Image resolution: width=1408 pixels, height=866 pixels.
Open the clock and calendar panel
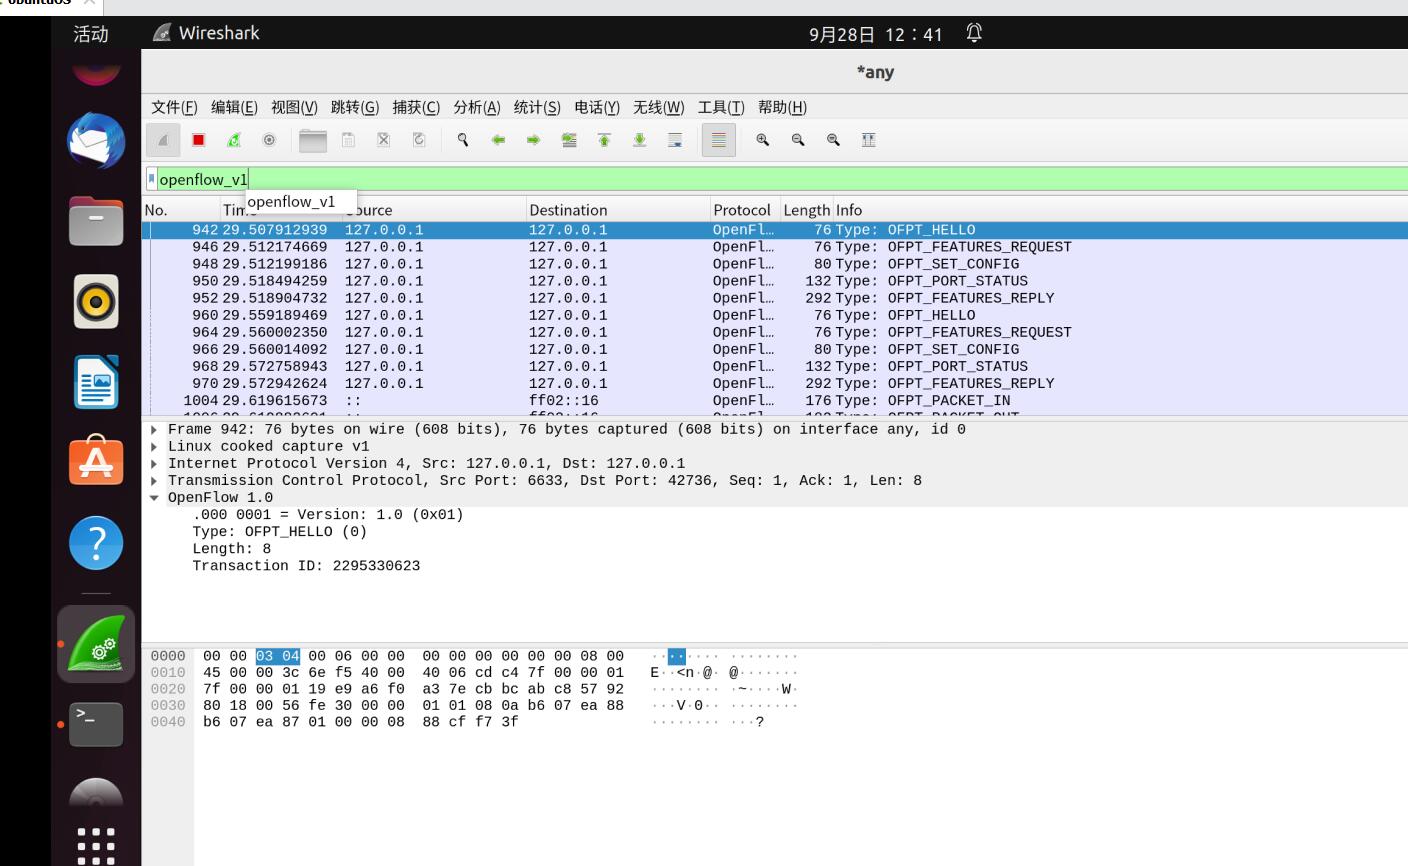click(x=876, y=34)
